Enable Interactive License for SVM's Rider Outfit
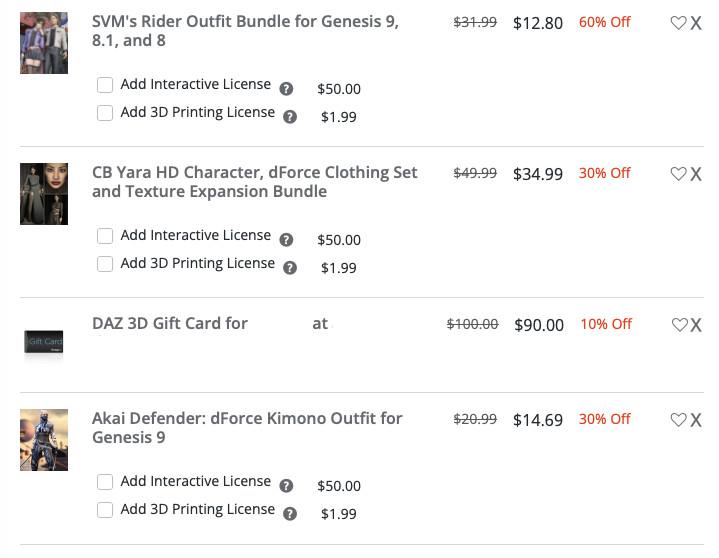719x558 pixels. pyautogui.click(x=105, y=85)
